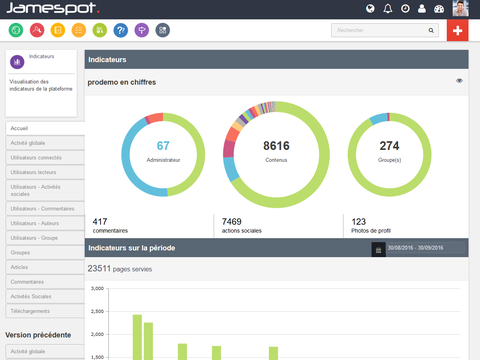Viewport: 480px width, 360px height.
Task: Click the clock history icon
Action: tap(405, 8)
